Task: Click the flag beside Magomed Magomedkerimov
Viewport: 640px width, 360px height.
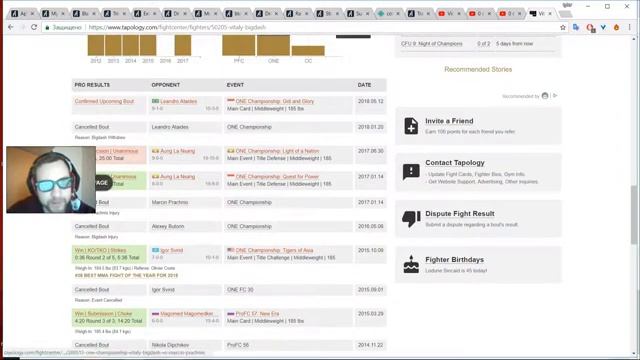Action: (x=156, y=314)
